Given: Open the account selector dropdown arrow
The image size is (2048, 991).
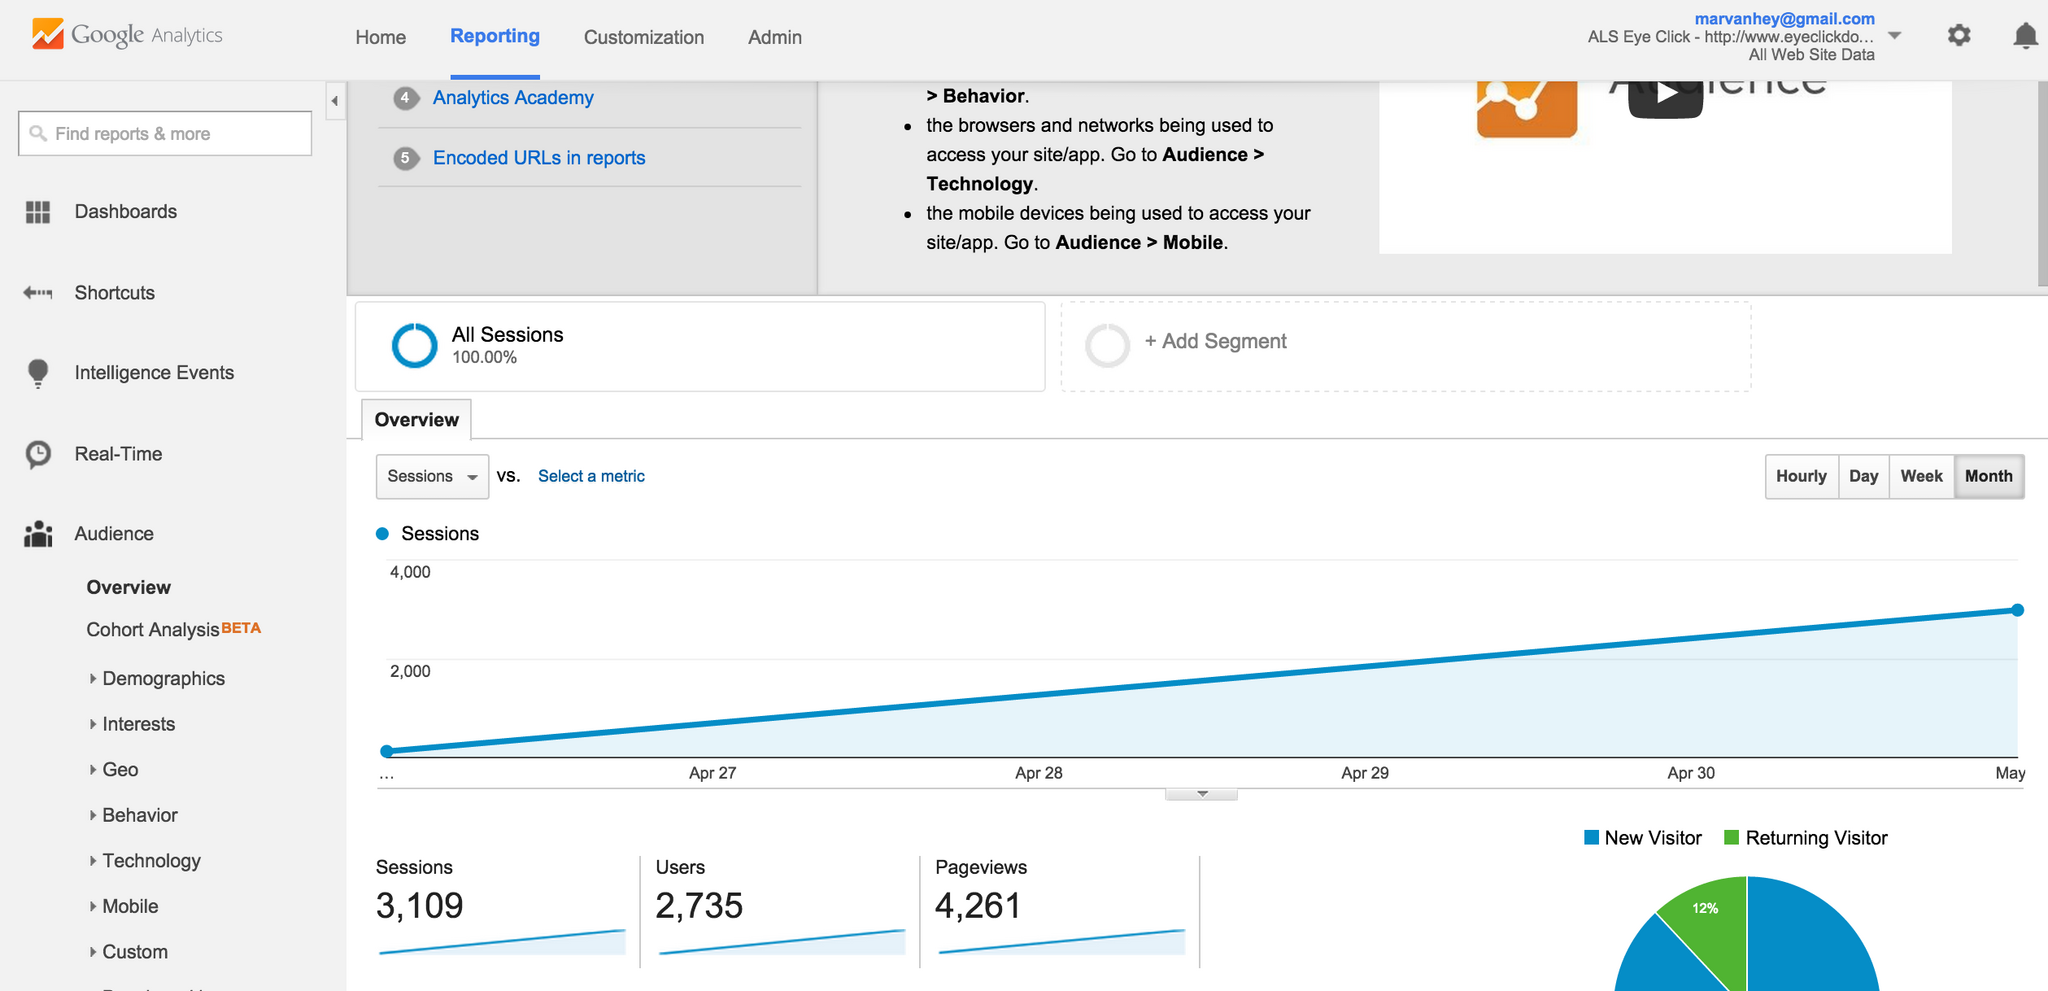Looking at the screenshot, I should 1894,36.
